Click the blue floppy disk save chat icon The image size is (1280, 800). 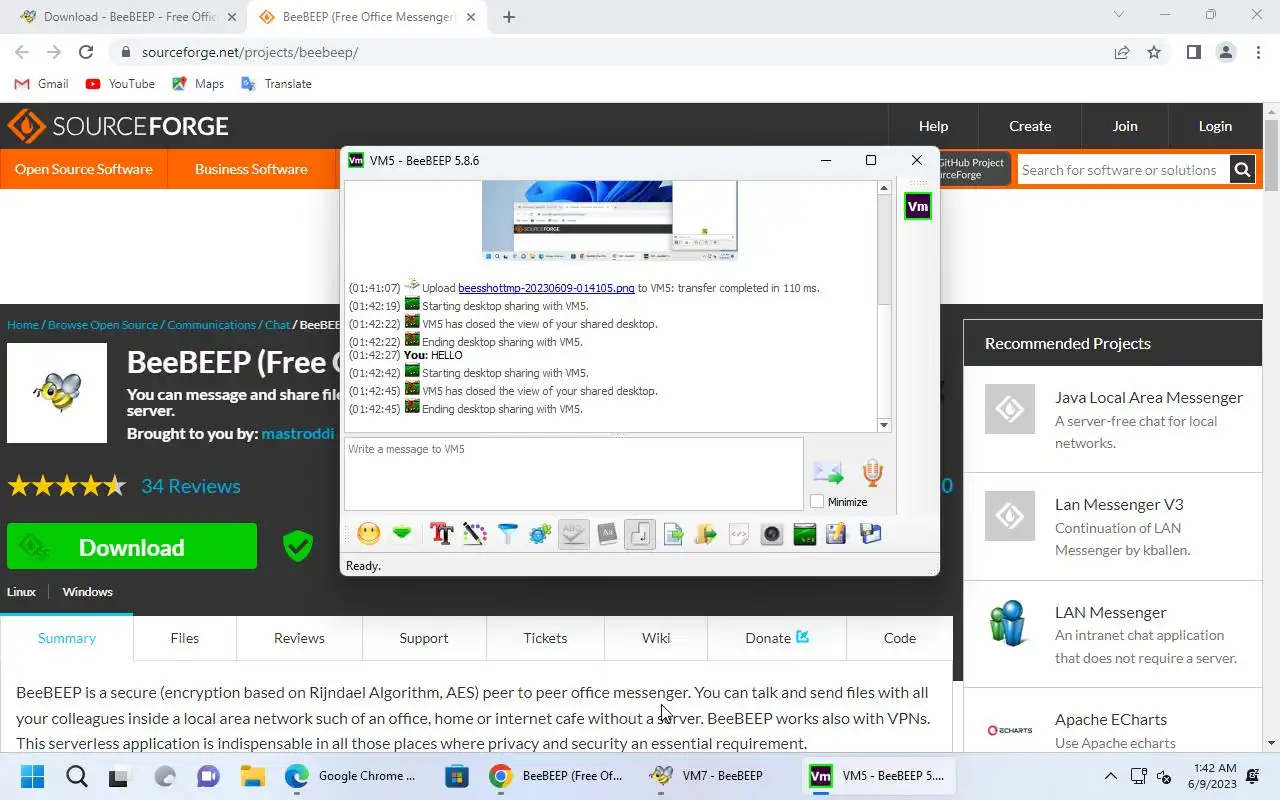coord(870,534)
